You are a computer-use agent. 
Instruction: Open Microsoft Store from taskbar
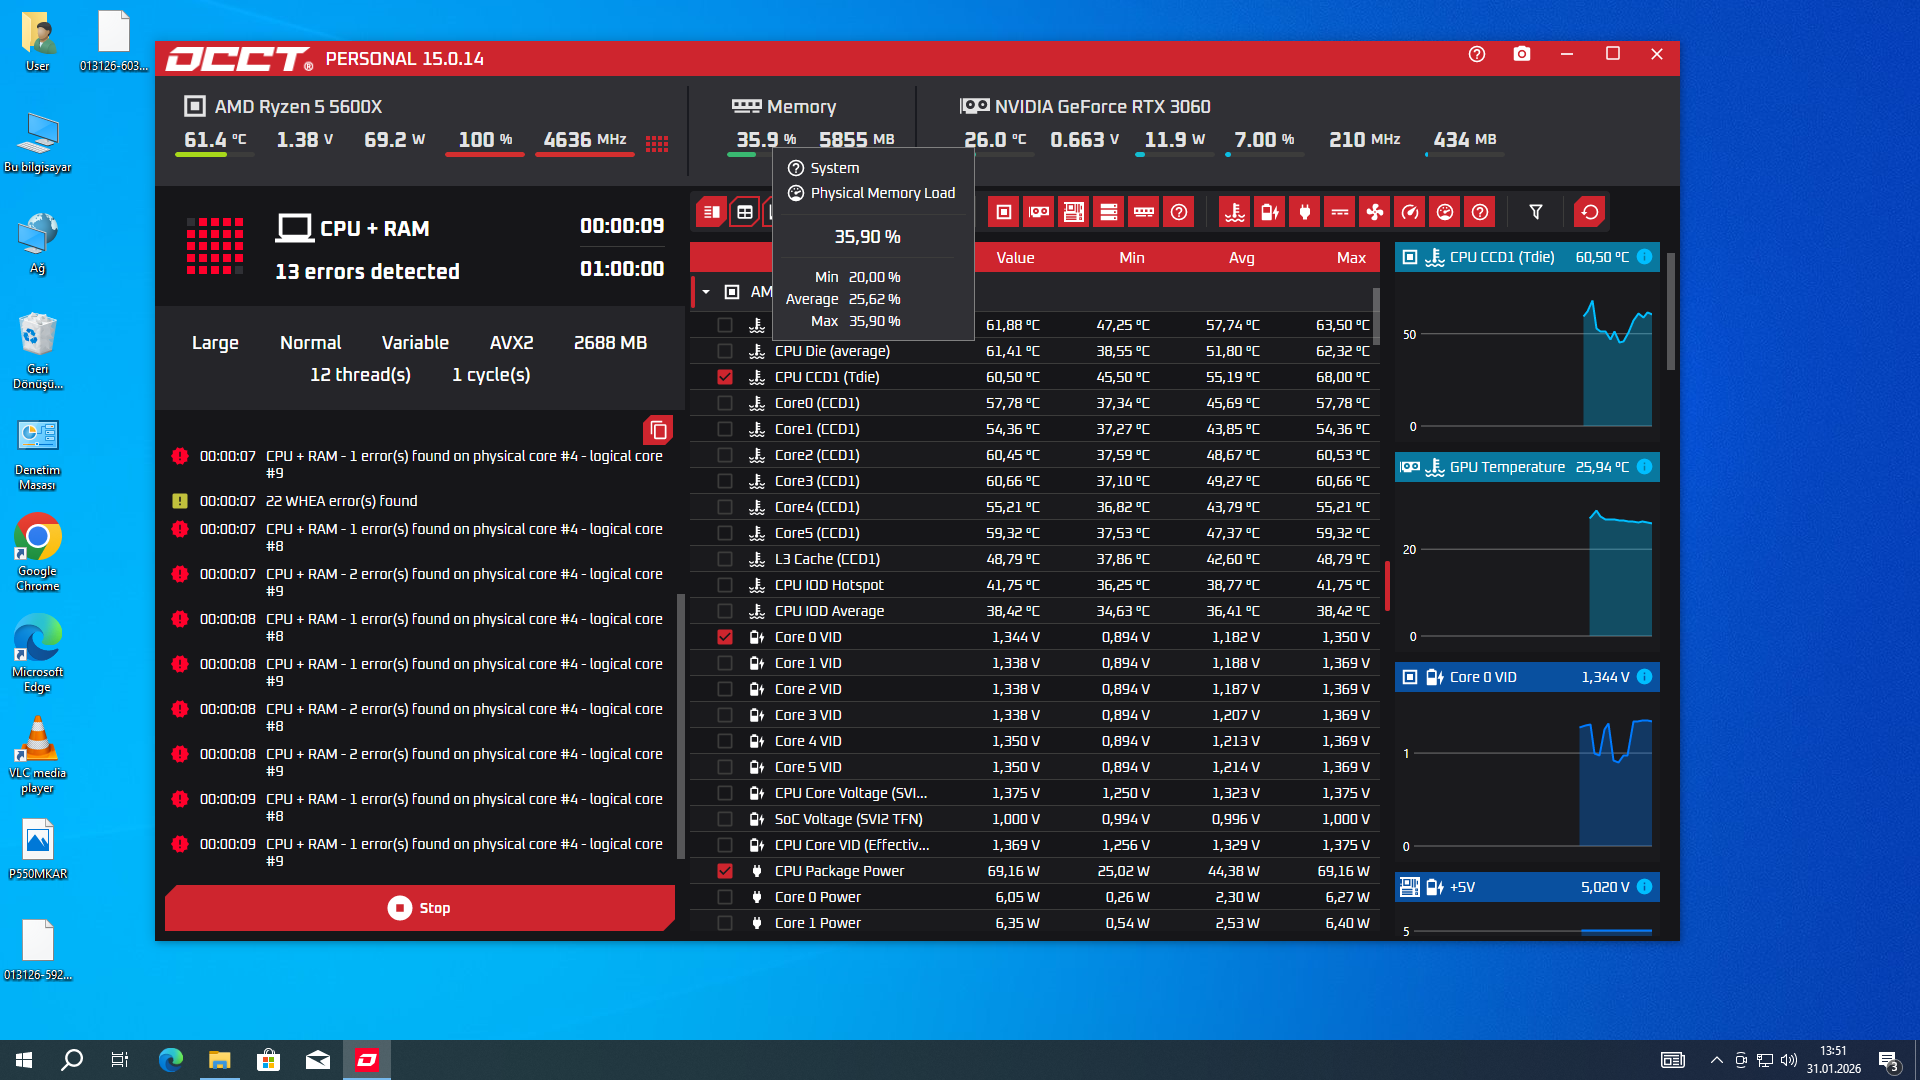click(269, 1060)
